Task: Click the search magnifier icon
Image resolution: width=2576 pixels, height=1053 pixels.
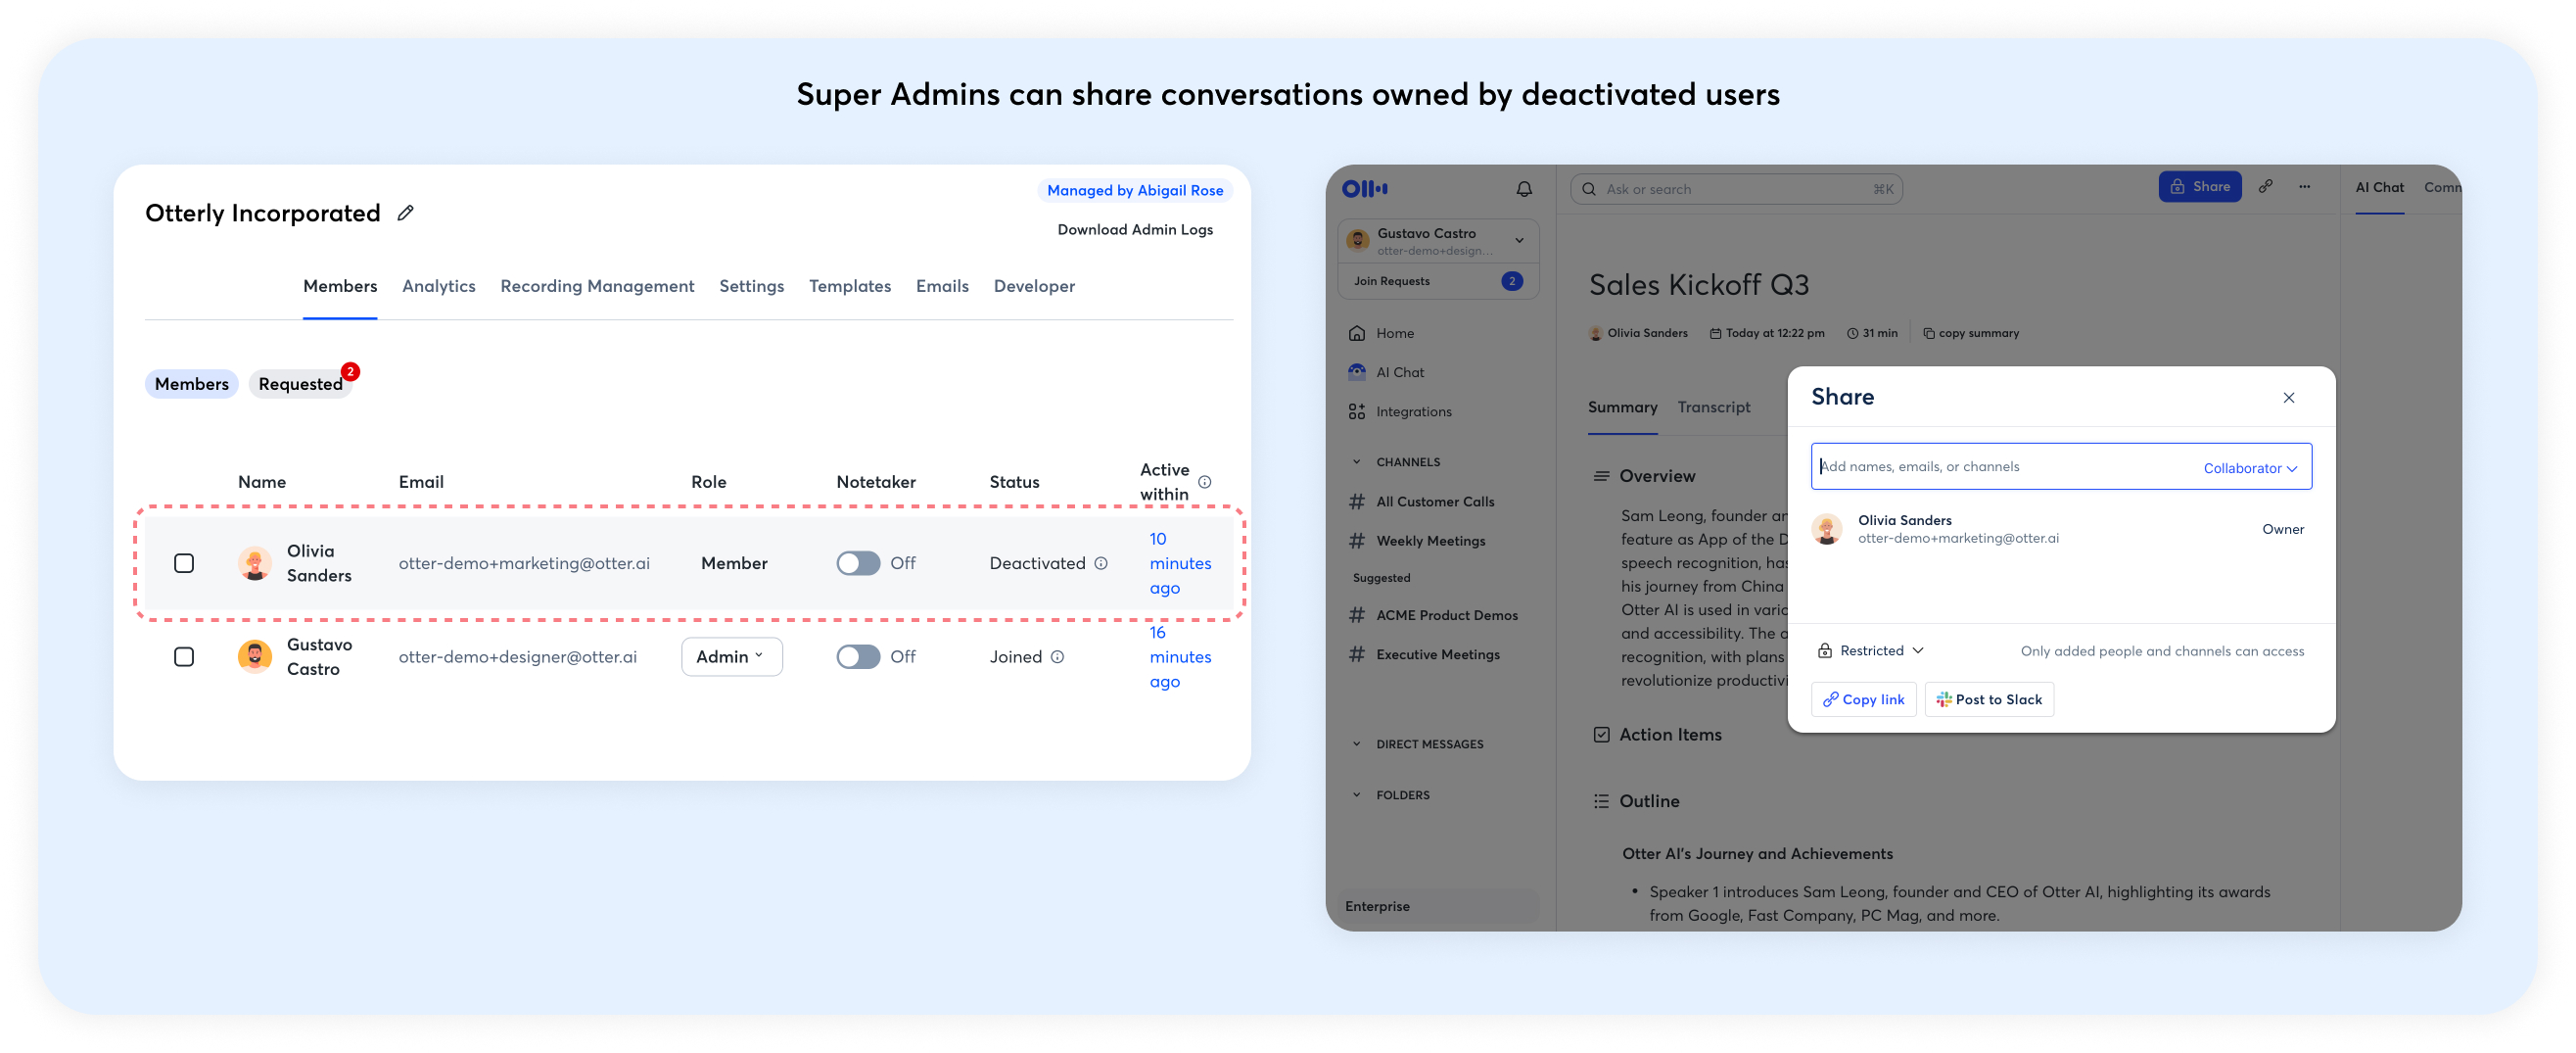Action: (1588, 189)
